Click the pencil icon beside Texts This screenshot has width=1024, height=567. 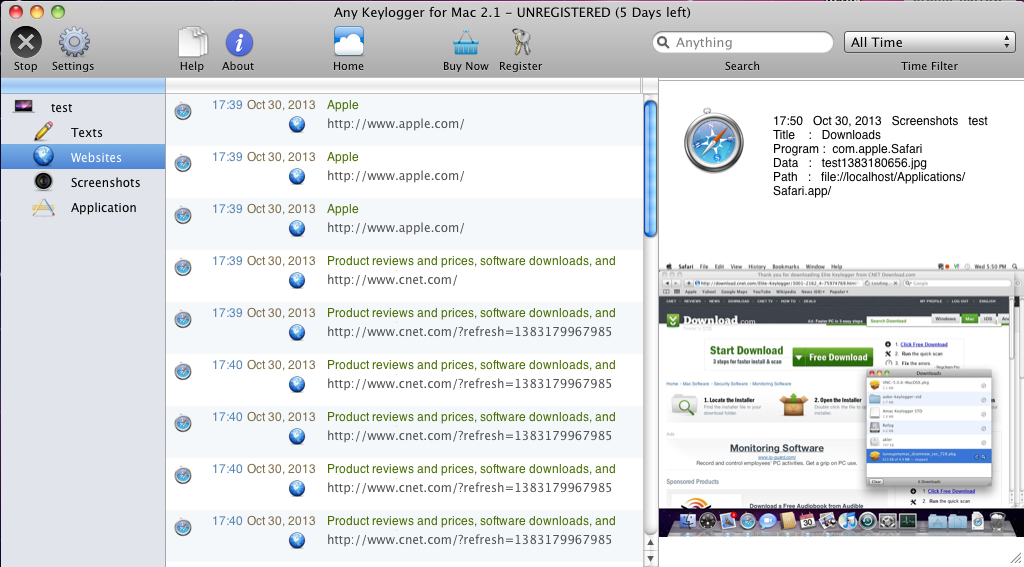coord(43,131)
